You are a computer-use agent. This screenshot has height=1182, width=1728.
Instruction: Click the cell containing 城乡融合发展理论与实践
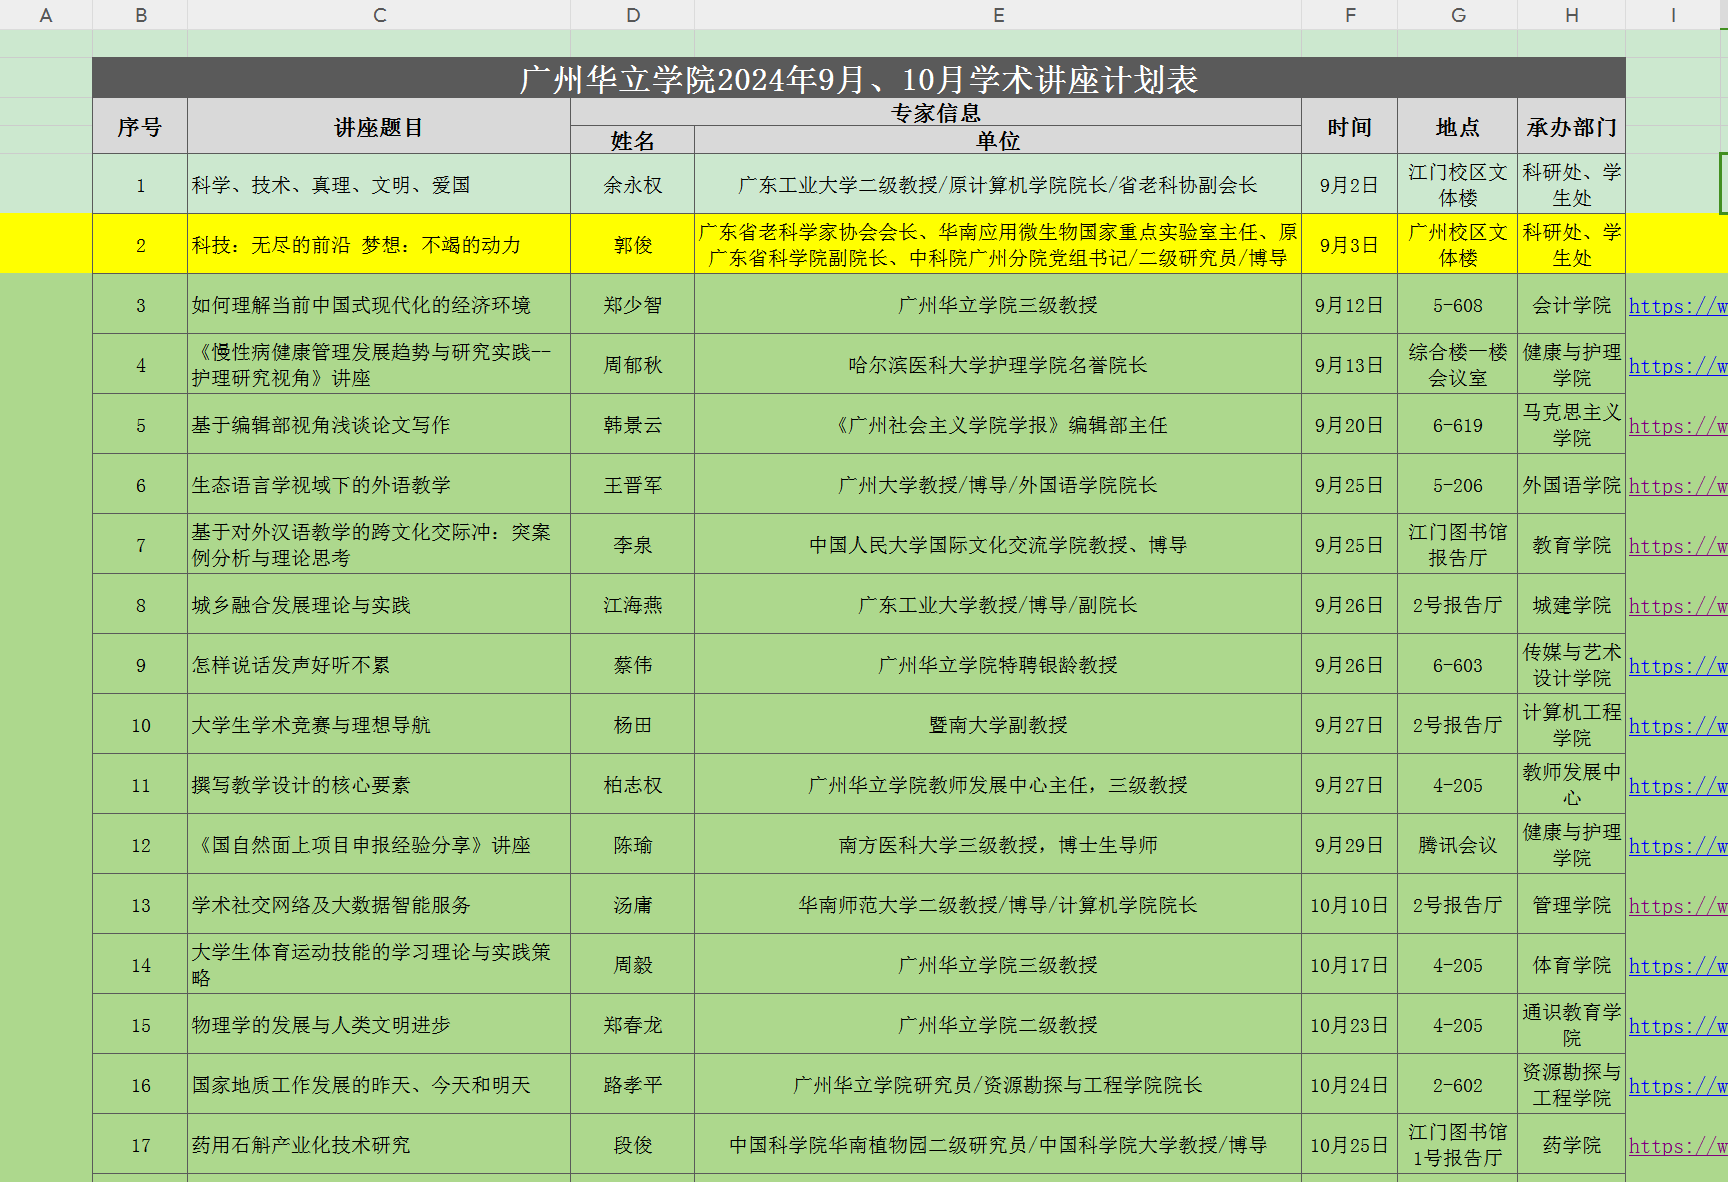click(x=379, y=605)
